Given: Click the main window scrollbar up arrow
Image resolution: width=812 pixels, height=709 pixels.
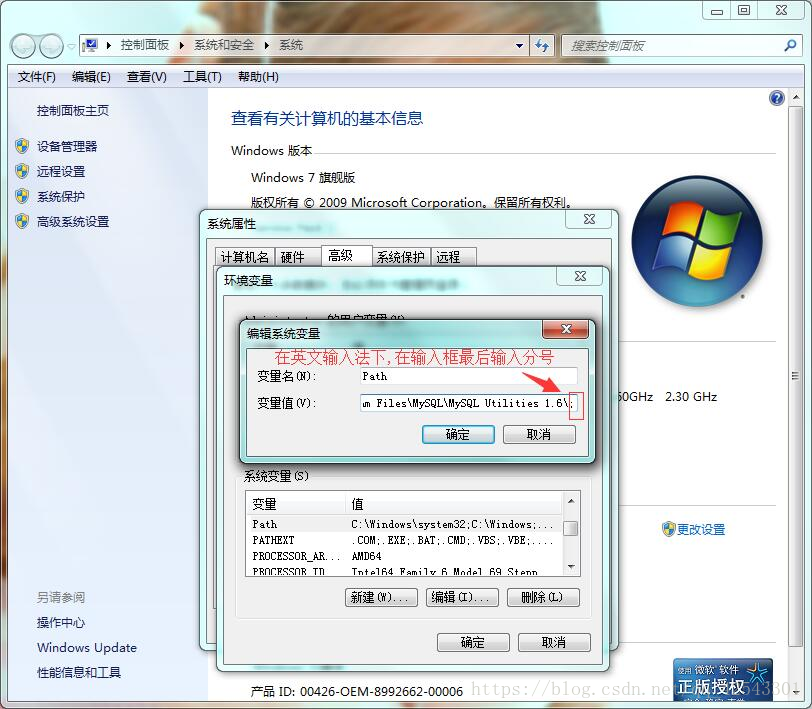Looking at the screenshot, I should pyautogui.click(x=795, y=98).
